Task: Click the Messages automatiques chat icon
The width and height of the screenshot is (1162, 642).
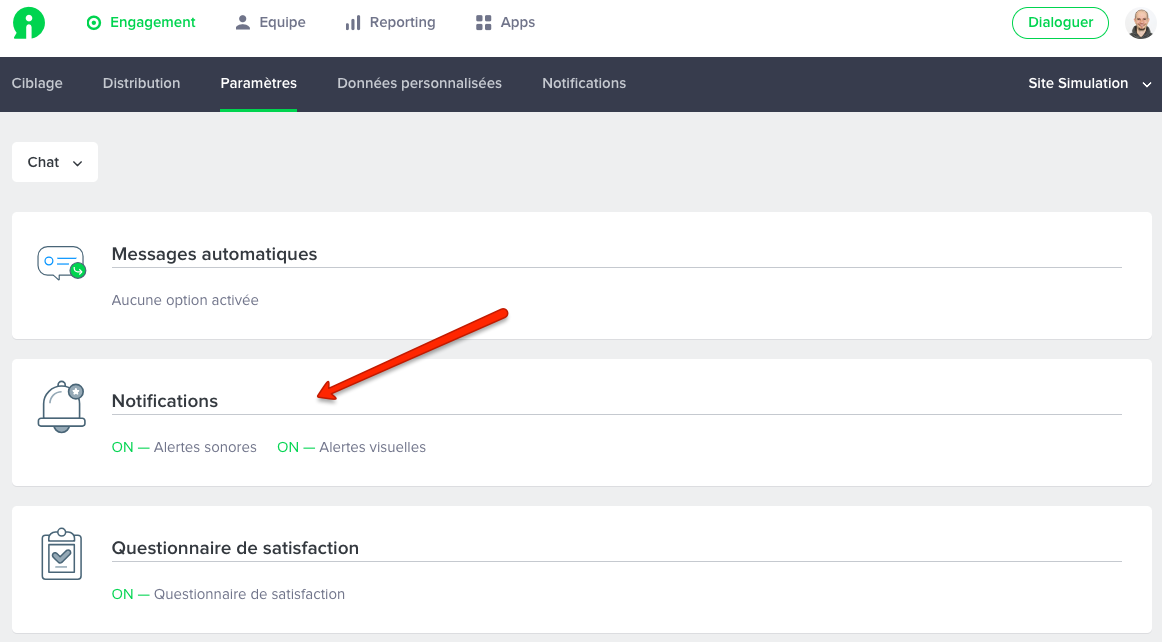Action: (62, 262)
